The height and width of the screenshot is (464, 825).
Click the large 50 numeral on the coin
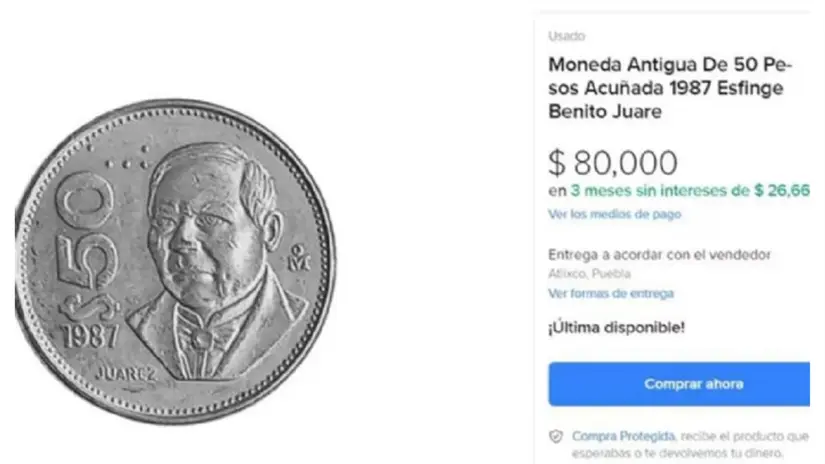click(x=86, y=230)
